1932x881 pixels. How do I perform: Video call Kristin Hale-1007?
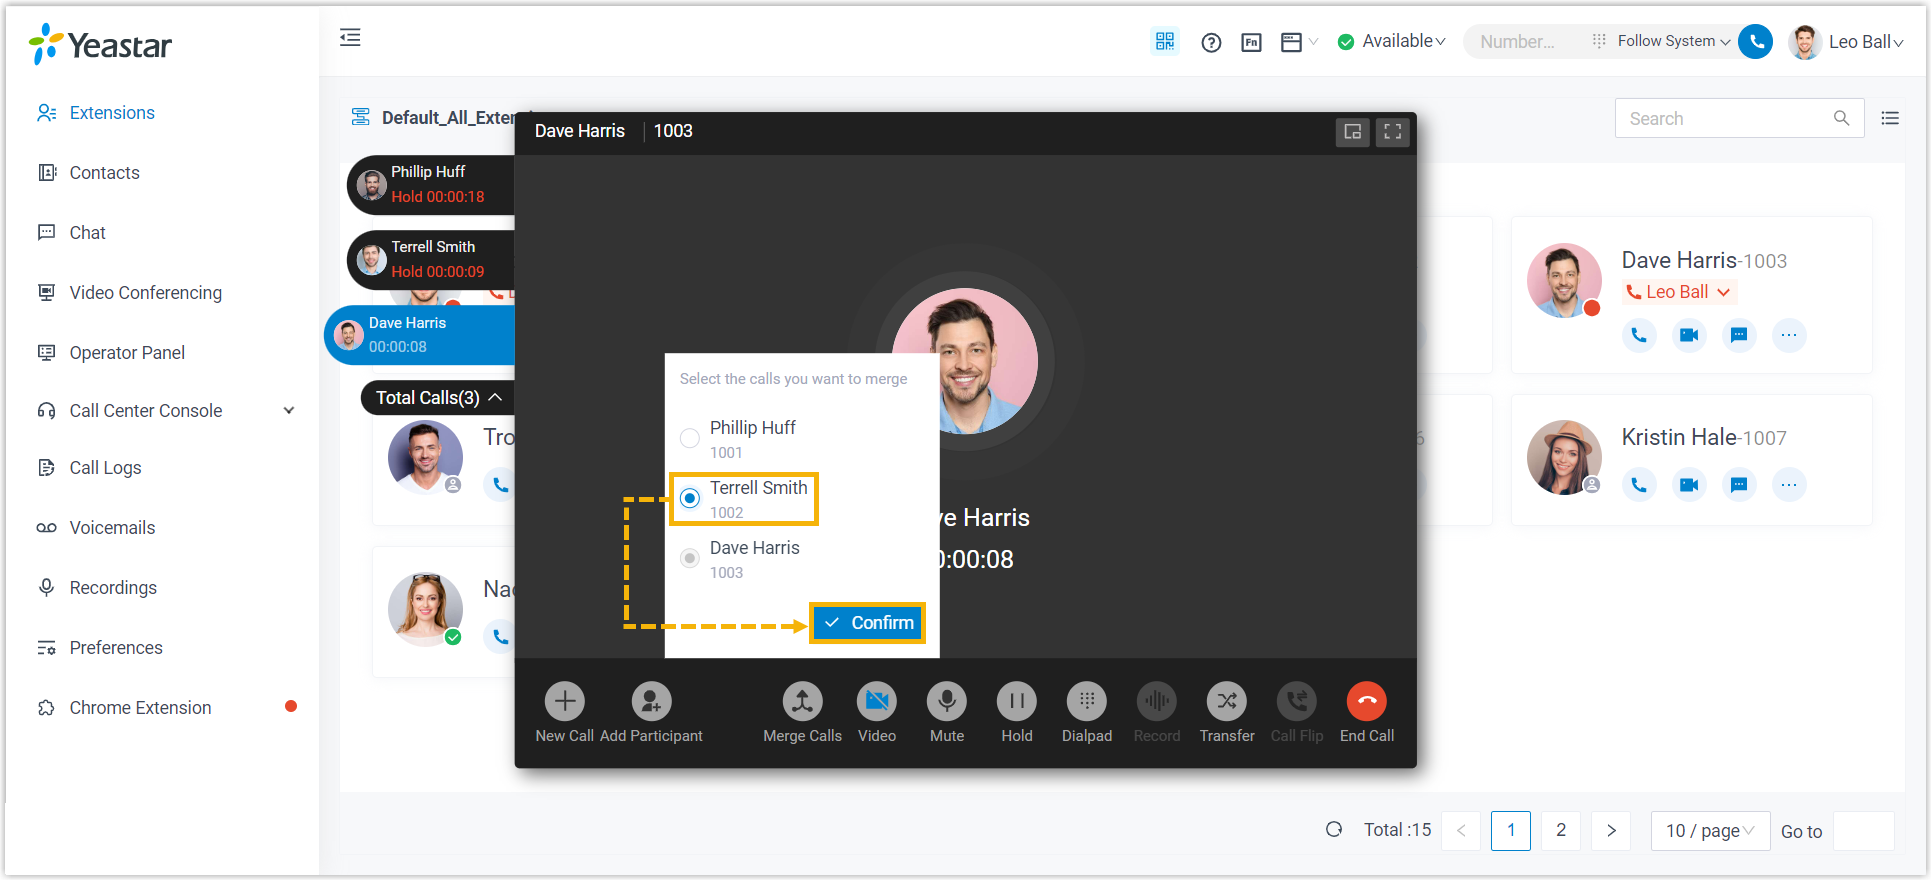[1689, 485]
